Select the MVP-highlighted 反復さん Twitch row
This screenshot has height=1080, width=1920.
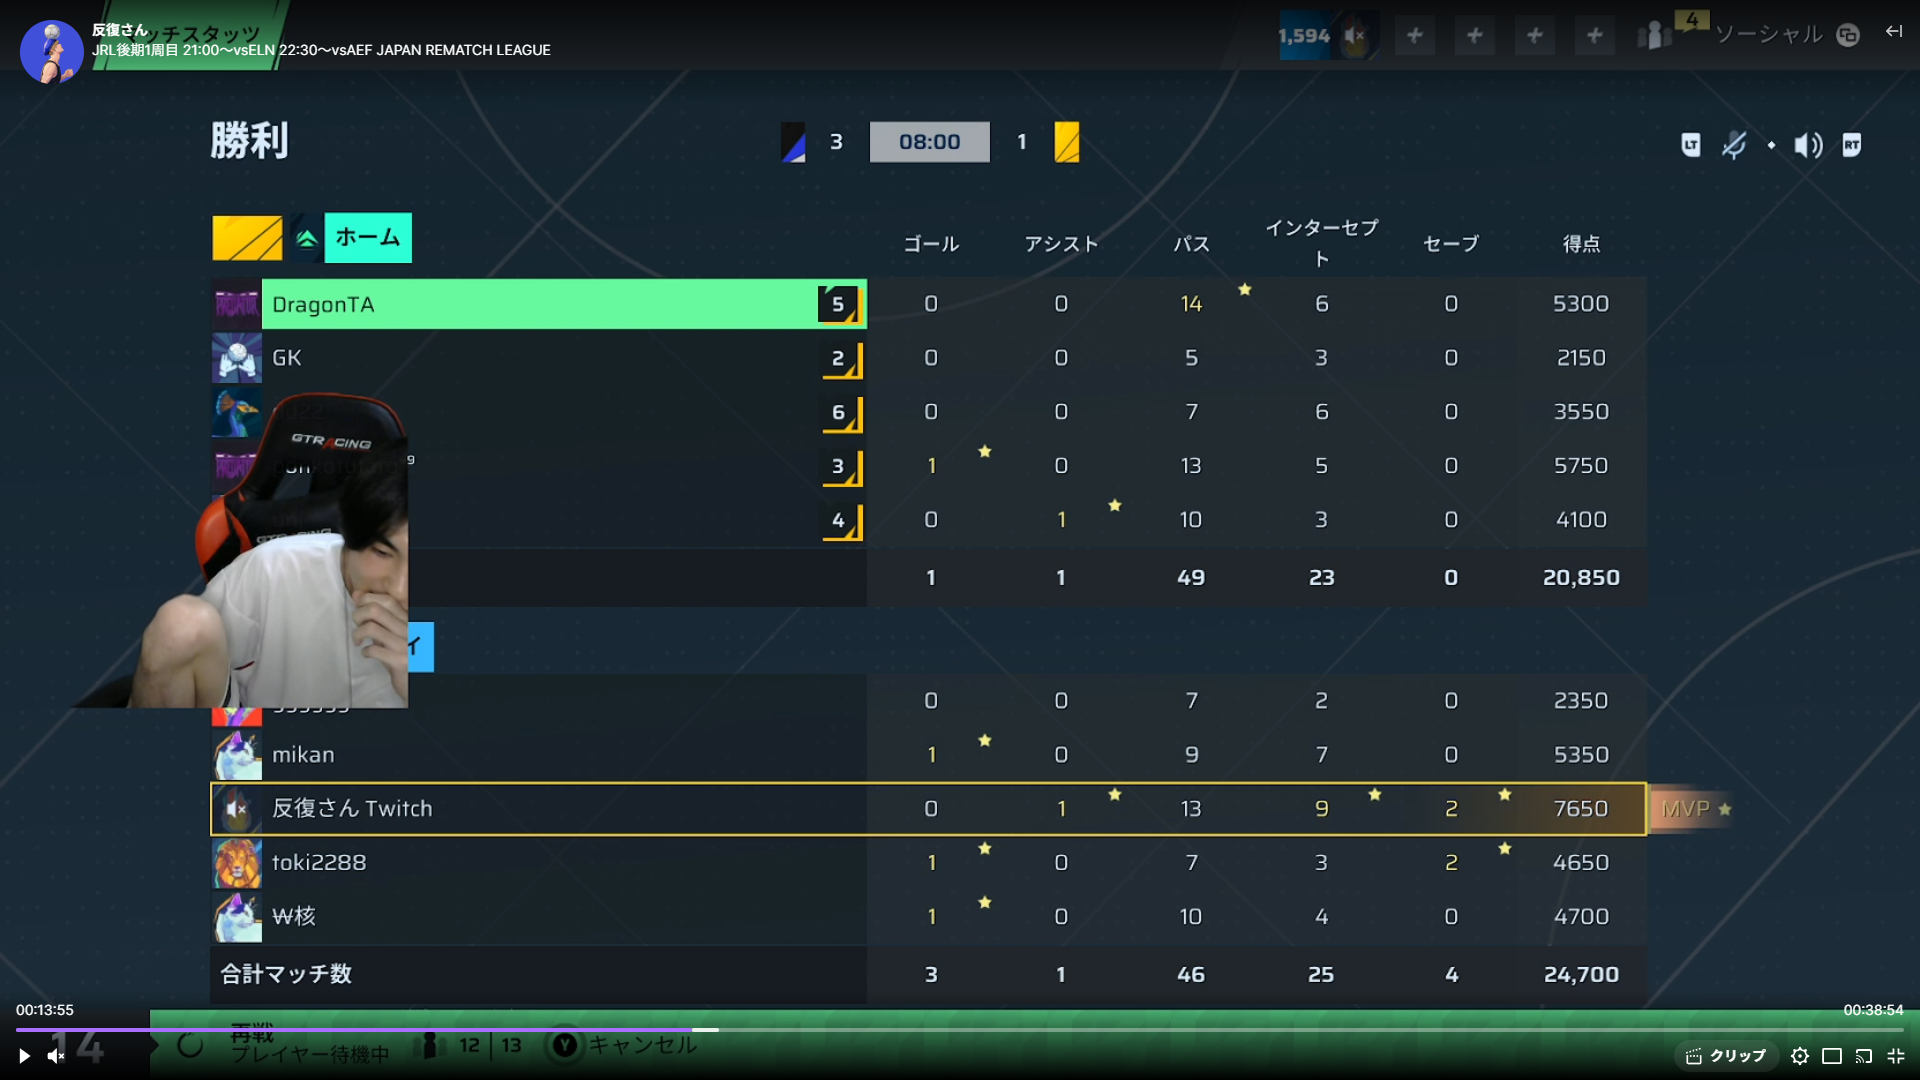click(928, 809)
